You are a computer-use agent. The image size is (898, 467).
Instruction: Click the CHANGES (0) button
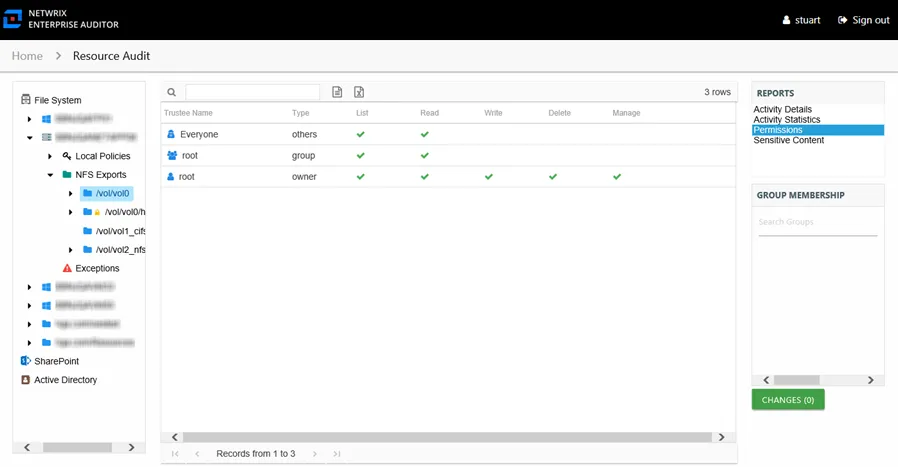click(788, 399)
